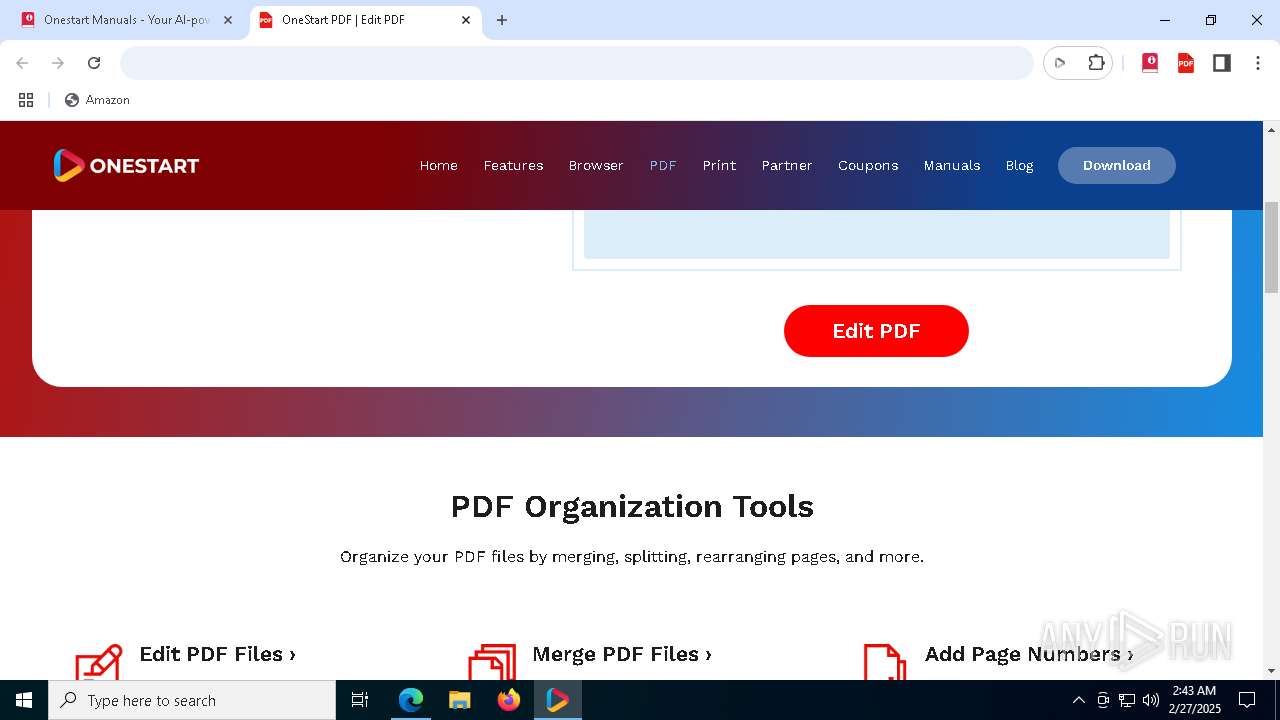
Task: Click the taskbar search box
Action: (x=192, y=700)
